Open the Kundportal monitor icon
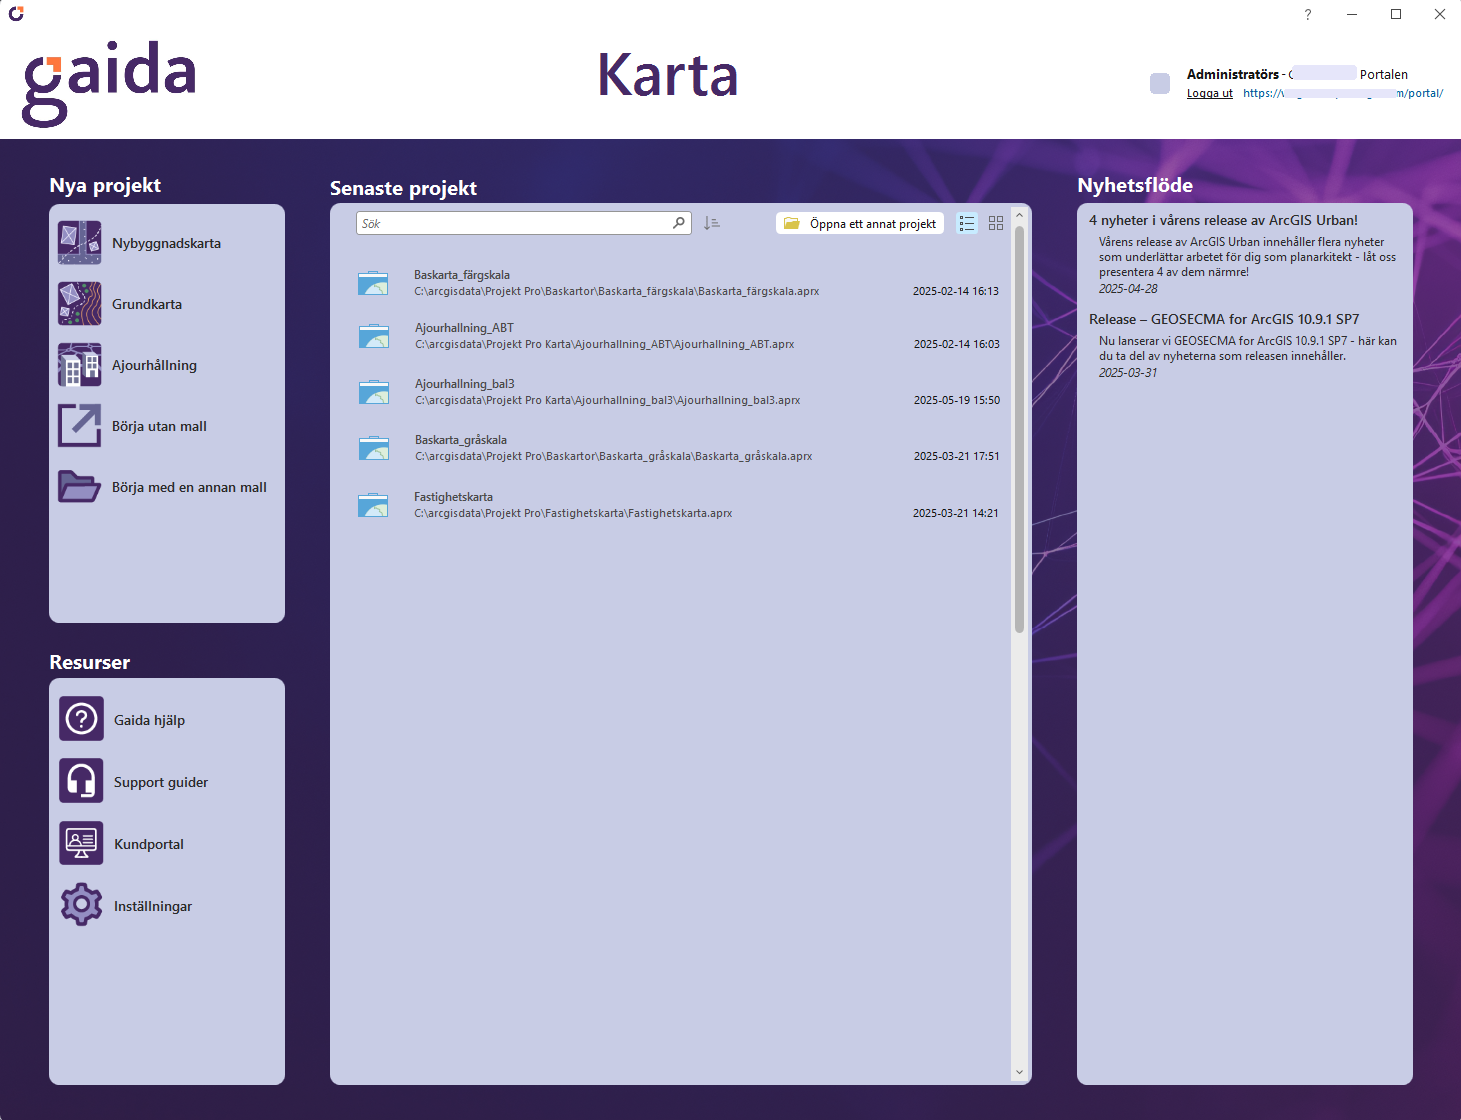This screenshot has height=1120, width=1461. pyautogui.click(x=81, y=843)
